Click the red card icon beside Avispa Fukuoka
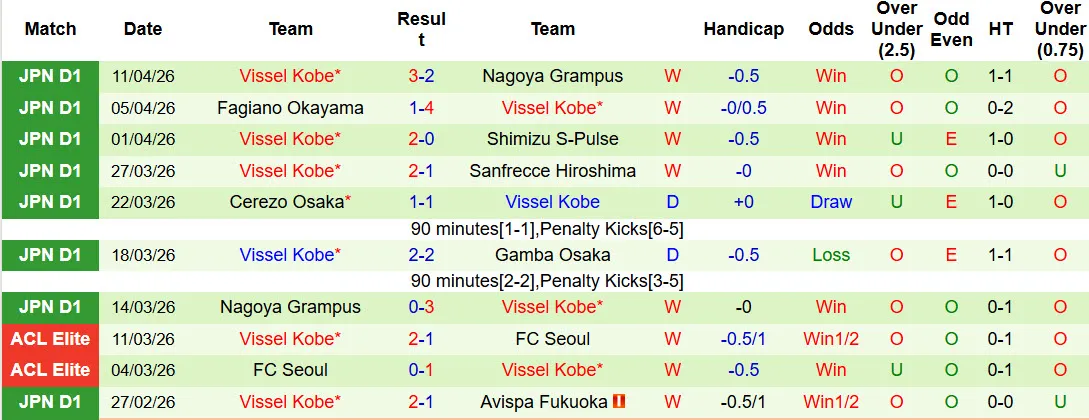Viewport: 1089px width, 420px height. pyautogui.click(x=619, y=402)
